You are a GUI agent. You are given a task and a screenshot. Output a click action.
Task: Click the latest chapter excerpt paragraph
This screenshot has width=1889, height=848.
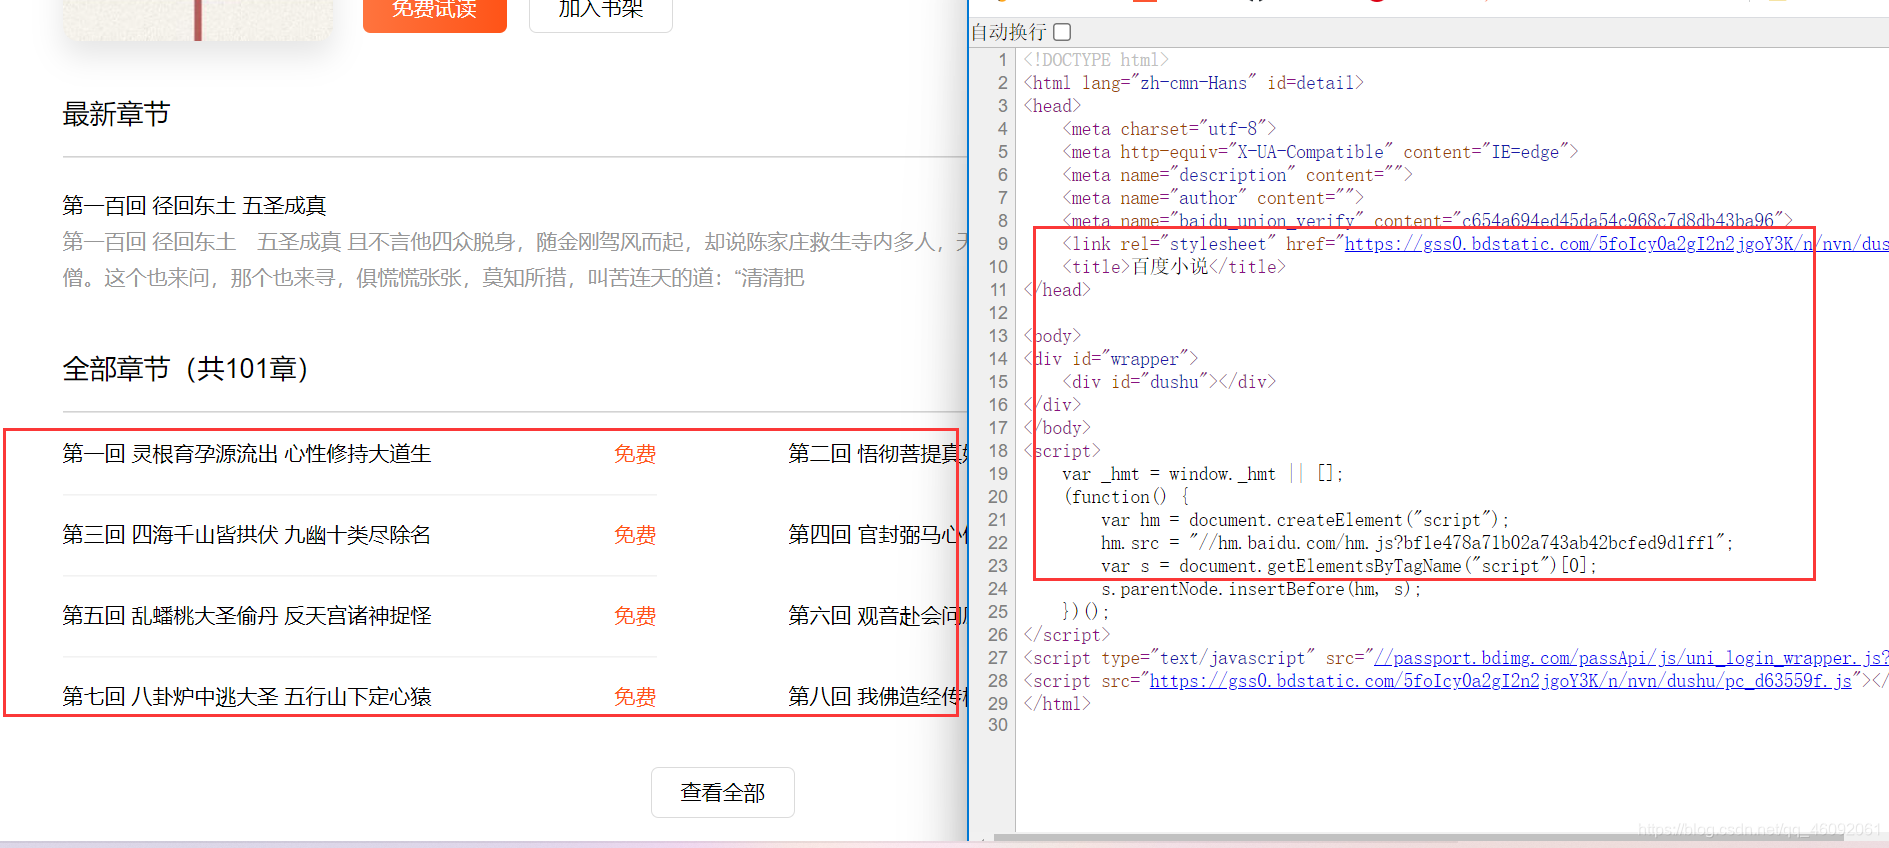click(x=515, y=260)
